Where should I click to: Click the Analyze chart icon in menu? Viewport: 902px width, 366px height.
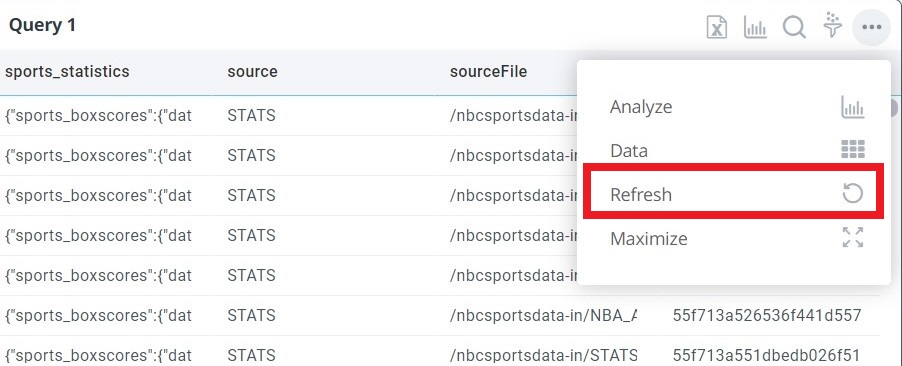pos(853,107)
